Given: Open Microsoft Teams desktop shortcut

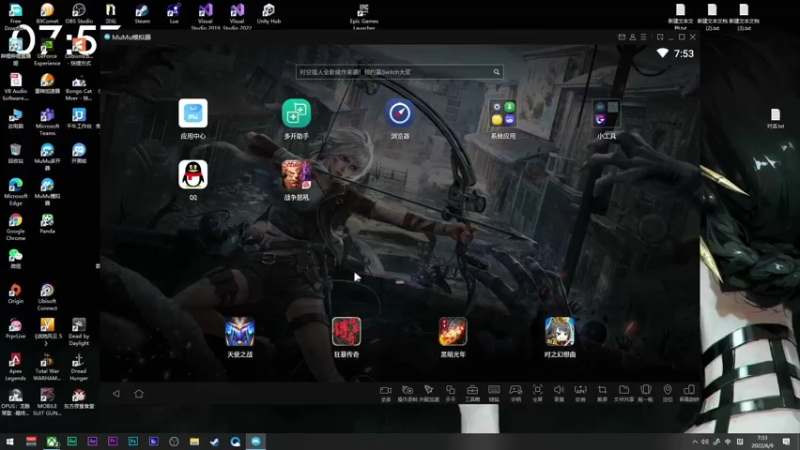Looking at the screenshot, I should pyautogui.click(x=47, y=121).
